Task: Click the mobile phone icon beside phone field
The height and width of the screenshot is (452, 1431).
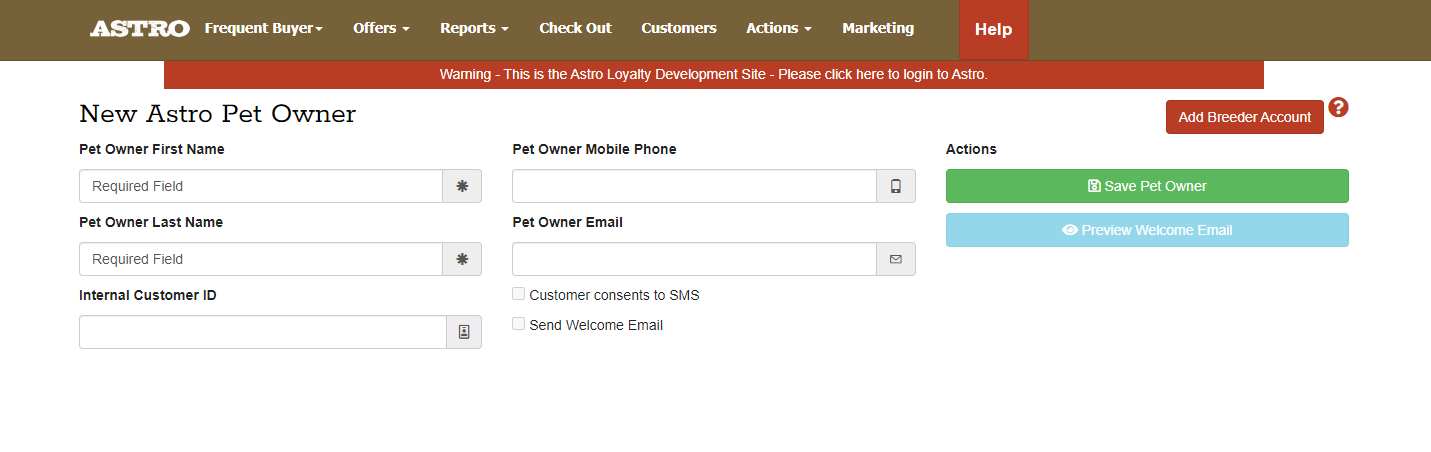Action: (896, 186)
